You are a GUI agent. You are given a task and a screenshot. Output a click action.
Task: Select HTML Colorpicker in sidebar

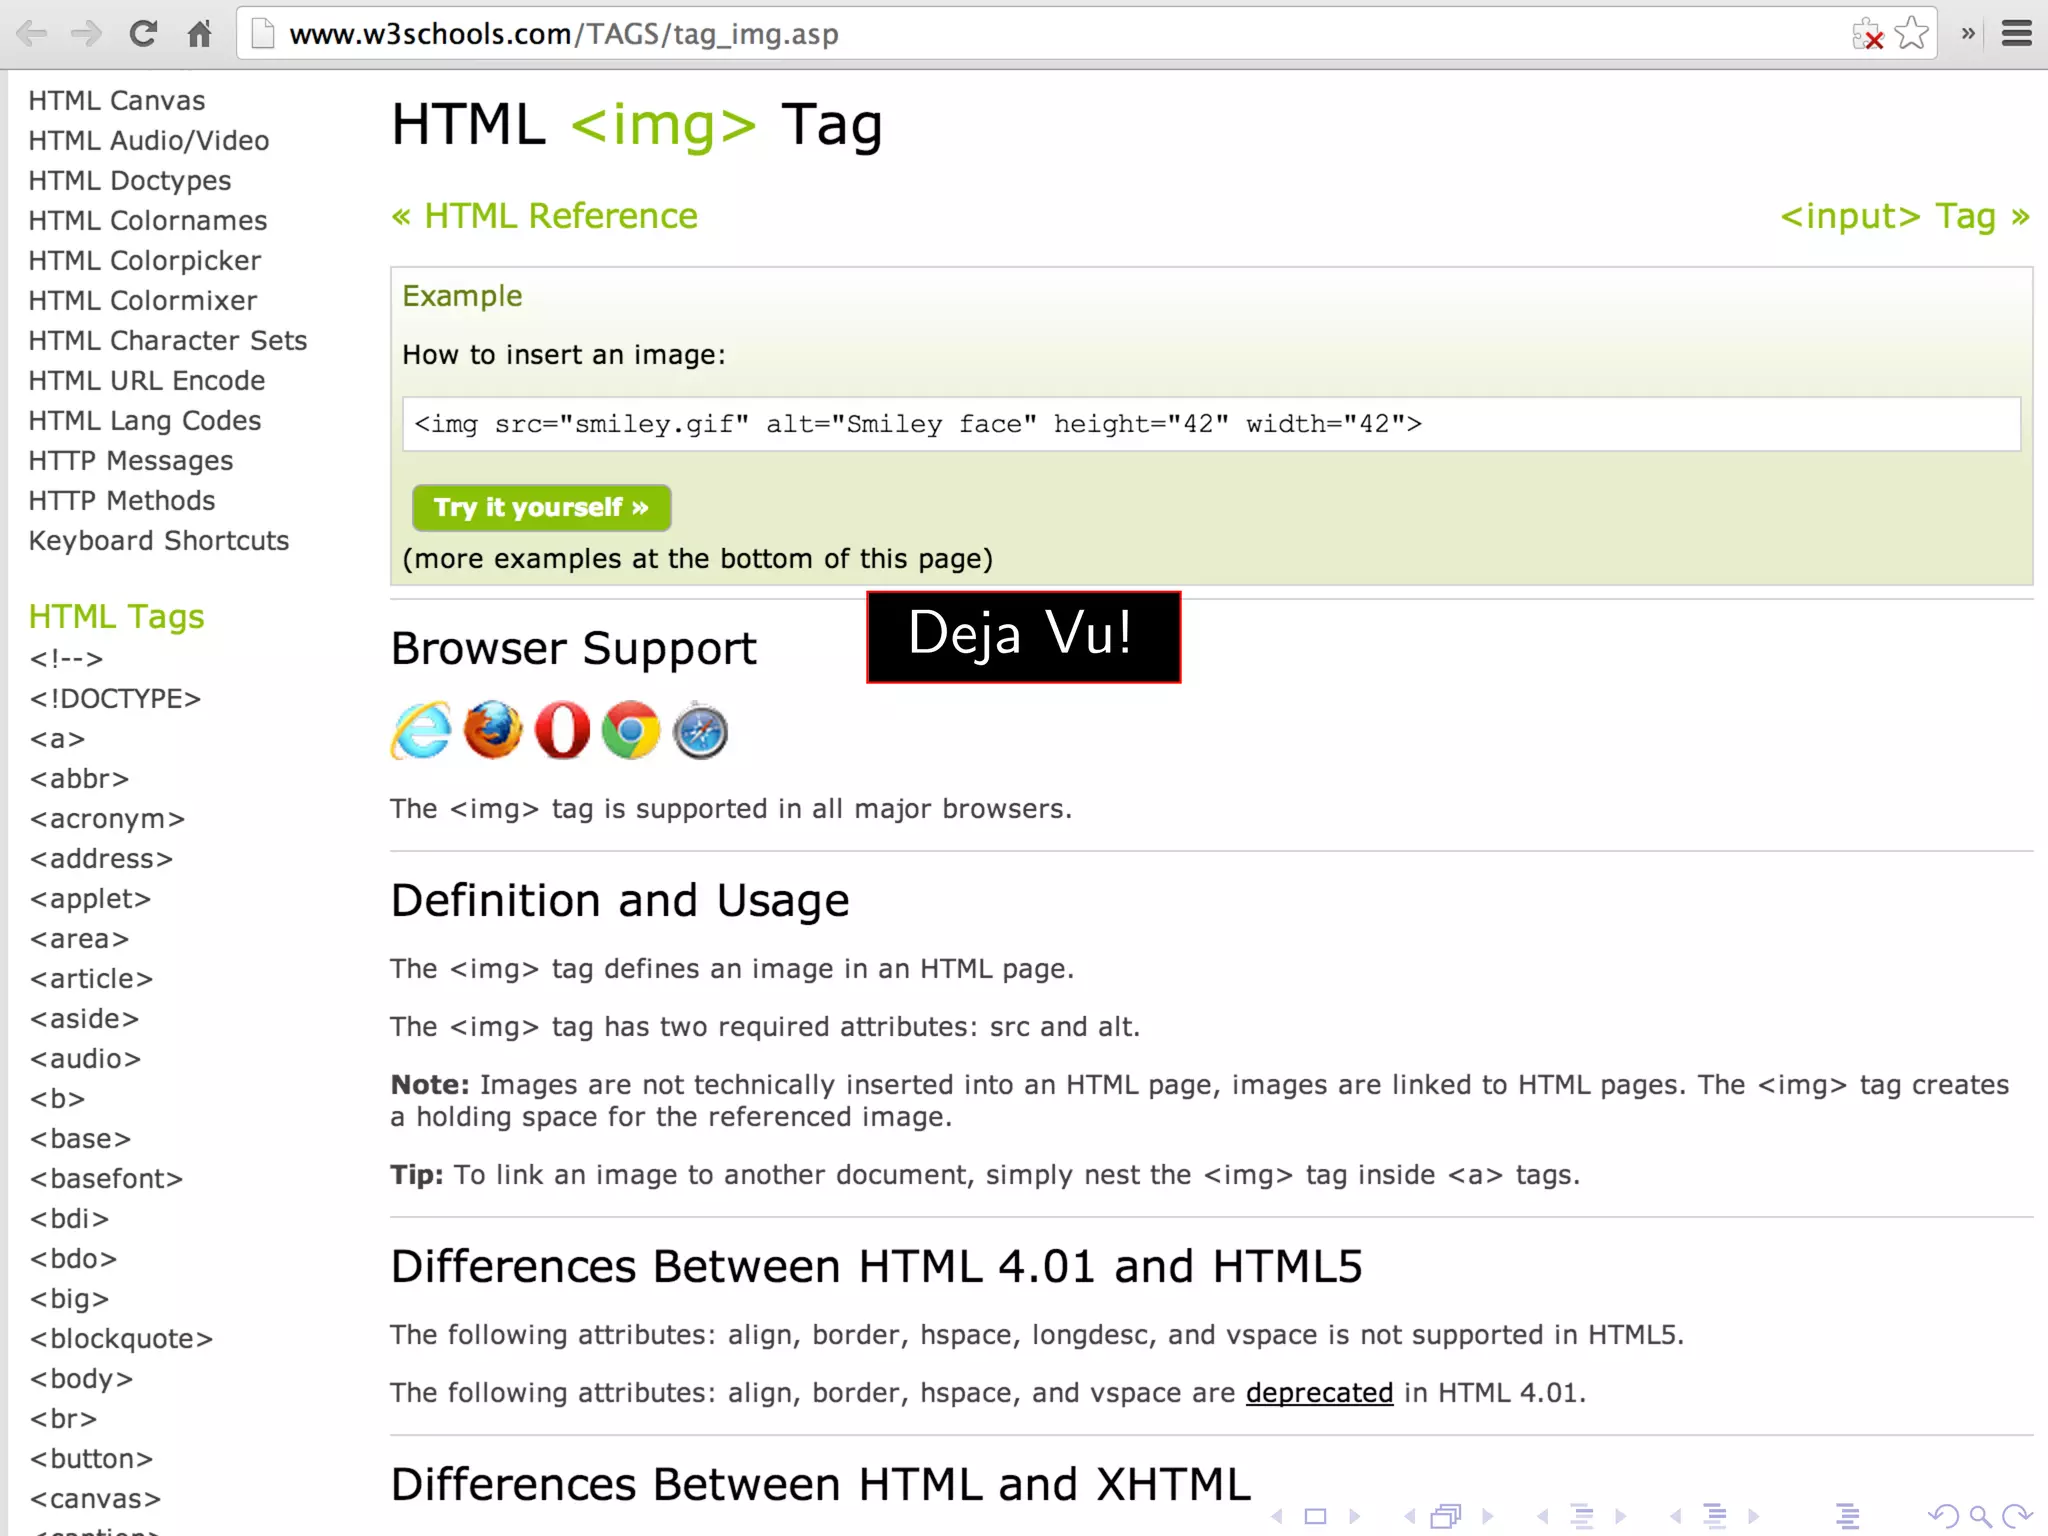(144, 260)
